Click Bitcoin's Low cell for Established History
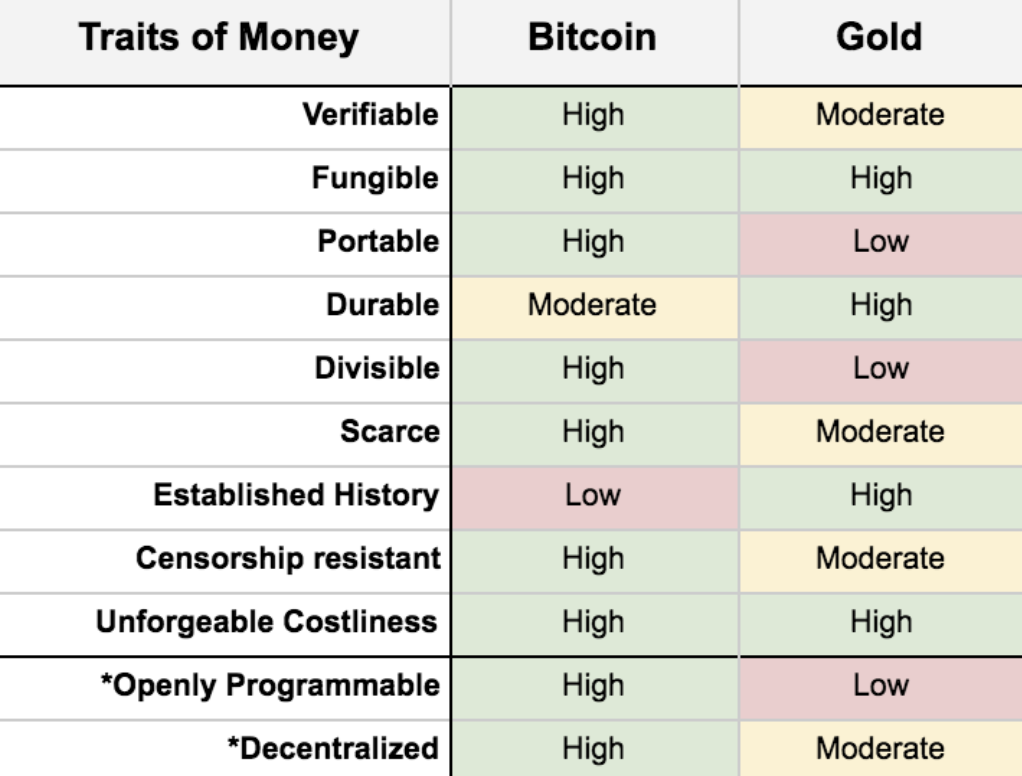The height and width of the screenshot is (776, 1022). 593,495
